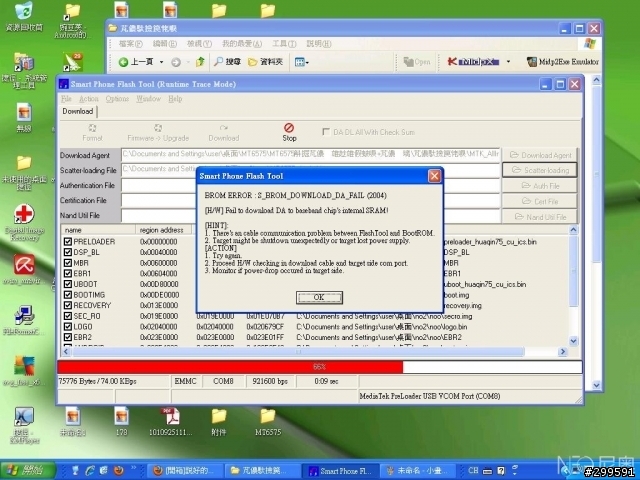The width and height of the screenshot is (640, 480).
Task: Open File menu in Flash Tool
Action: coord(66,99)
